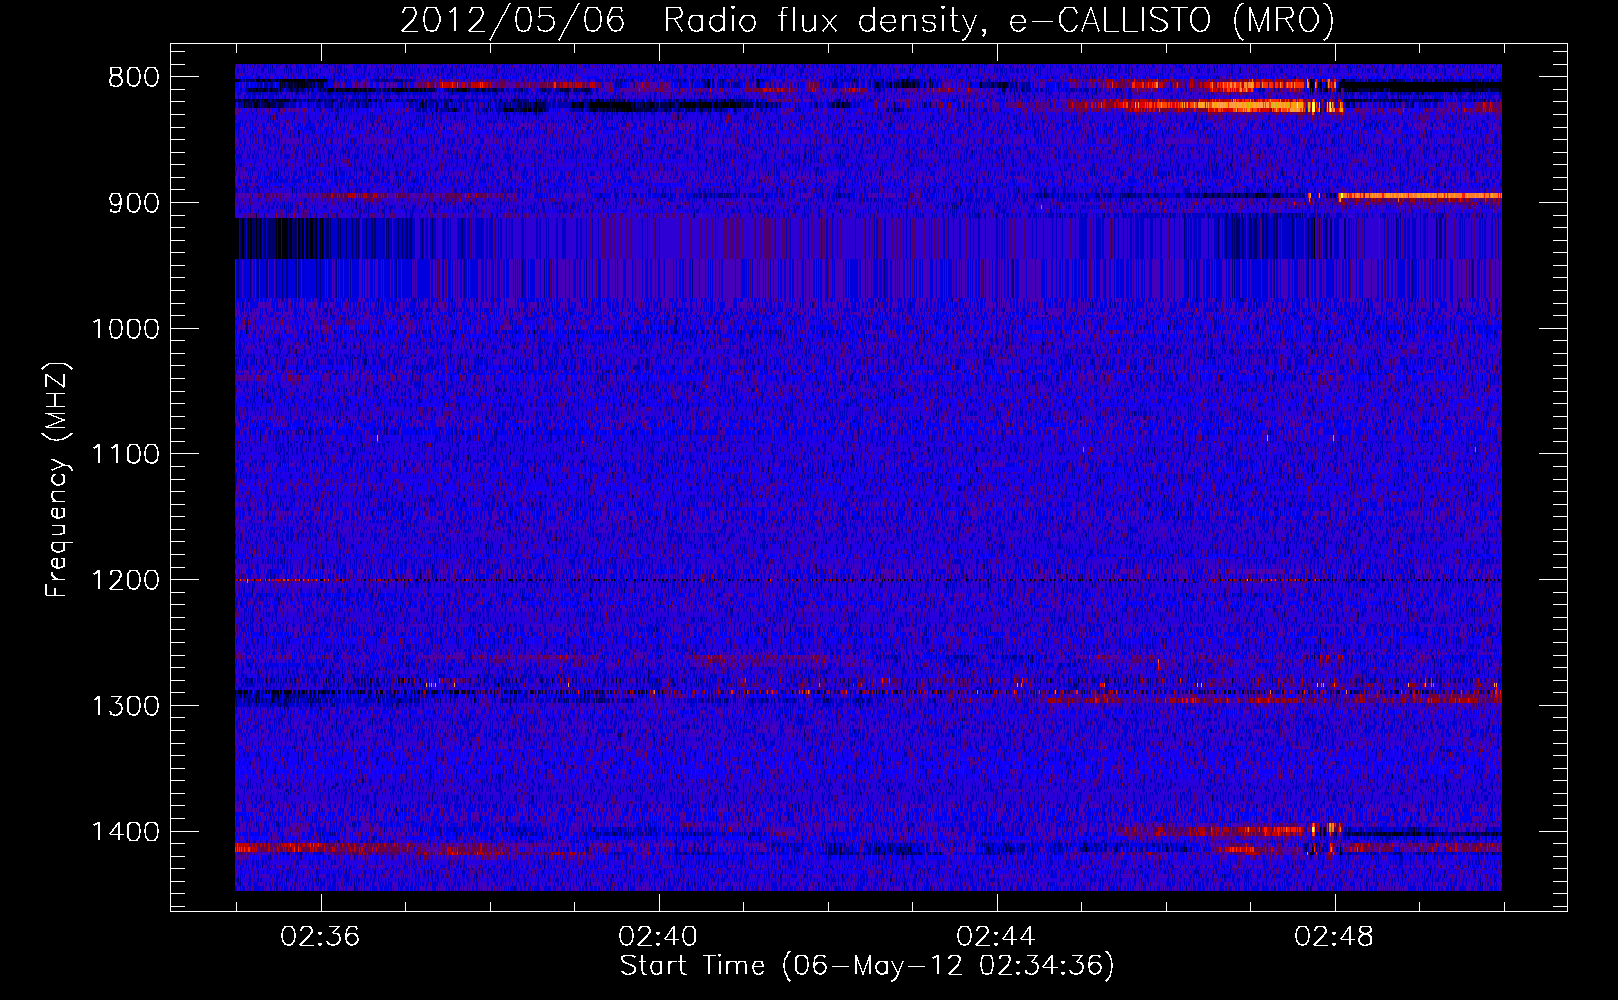The height and width of the screenshot is (1000, 1618).
Task: Click the "Start Time (06-May-12 02:34:36)" label
Action: coord(867,966)
